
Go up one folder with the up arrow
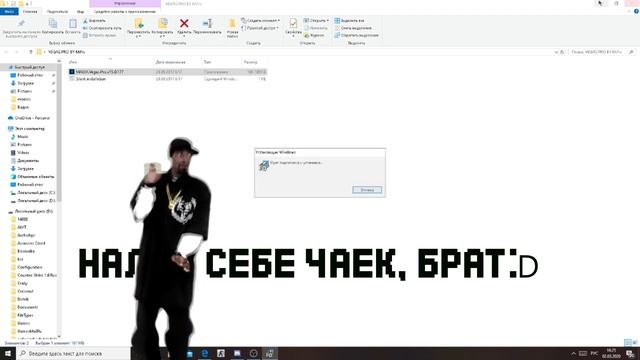point(31,52)
